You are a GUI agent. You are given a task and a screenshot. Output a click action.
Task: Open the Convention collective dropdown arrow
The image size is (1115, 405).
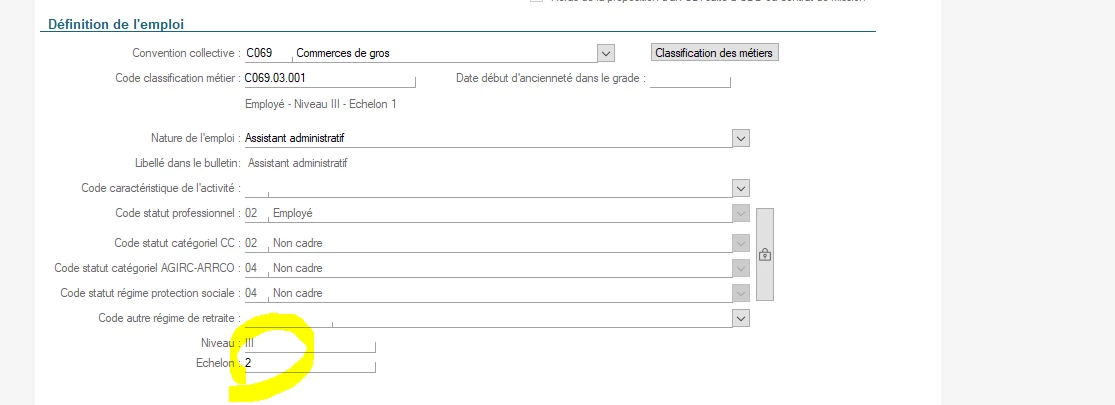tap(605, 53)
